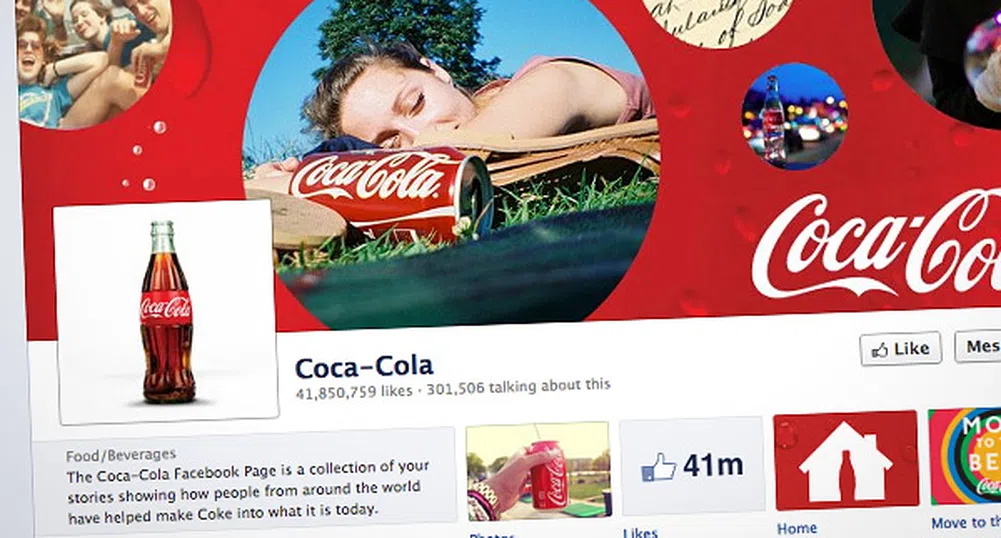
Task: Click the Move to the Beat label
Action: (966, 523)
